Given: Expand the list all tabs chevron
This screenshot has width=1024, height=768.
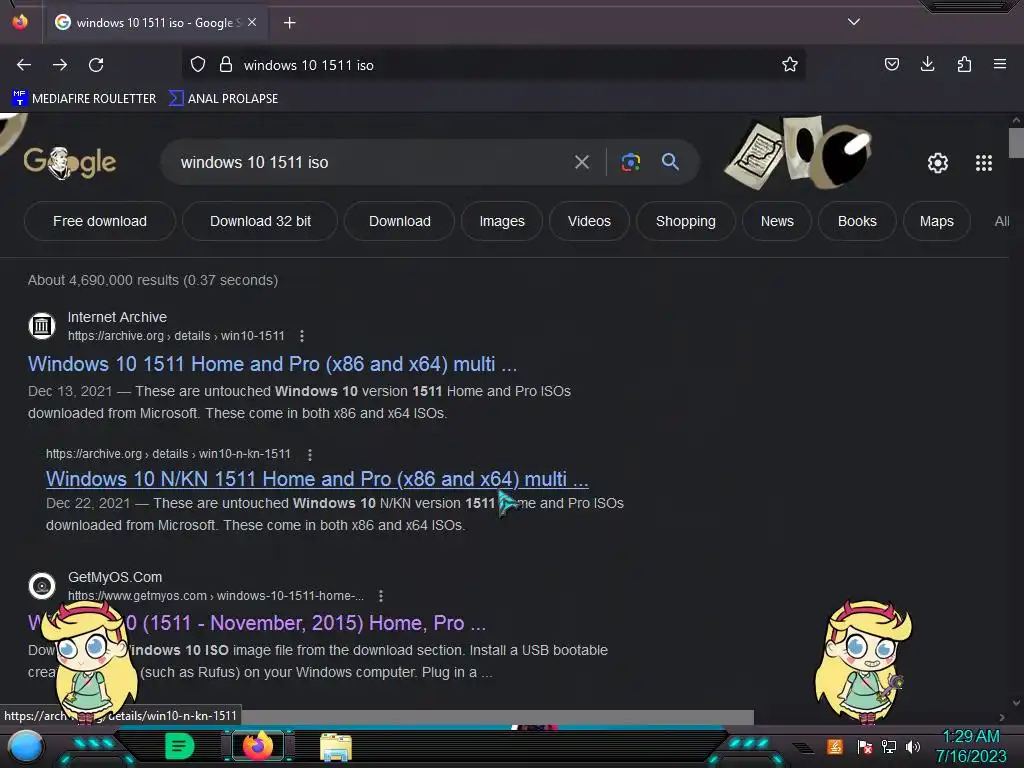Looking at the screenshot, I should click(x=854, y=22).
